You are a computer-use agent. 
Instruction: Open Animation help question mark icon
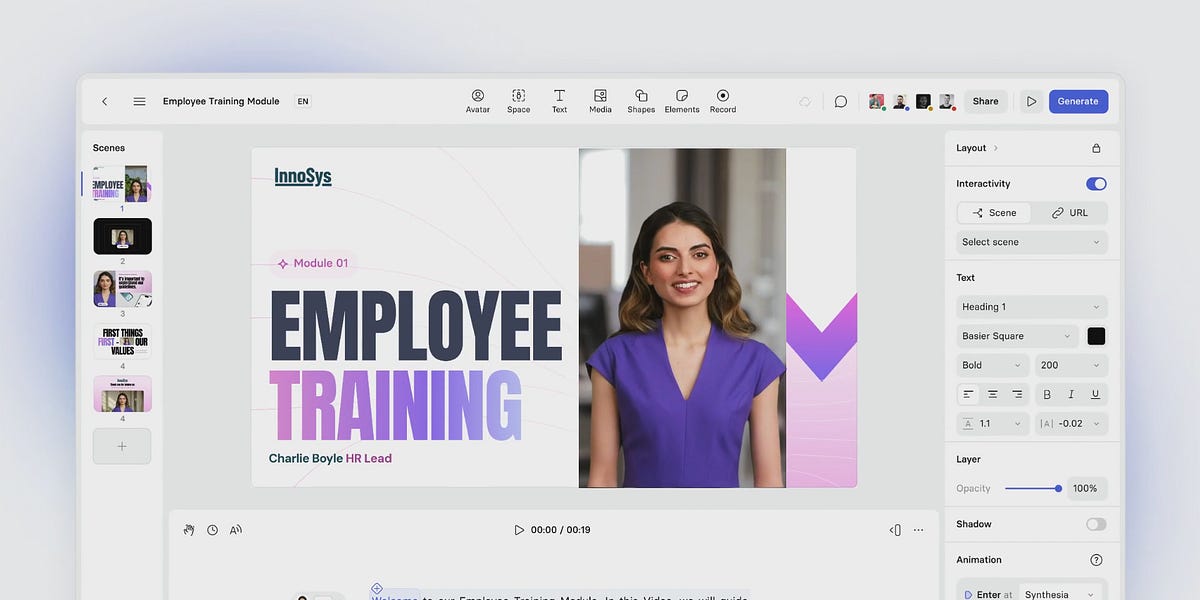(x=1096, y=560)
